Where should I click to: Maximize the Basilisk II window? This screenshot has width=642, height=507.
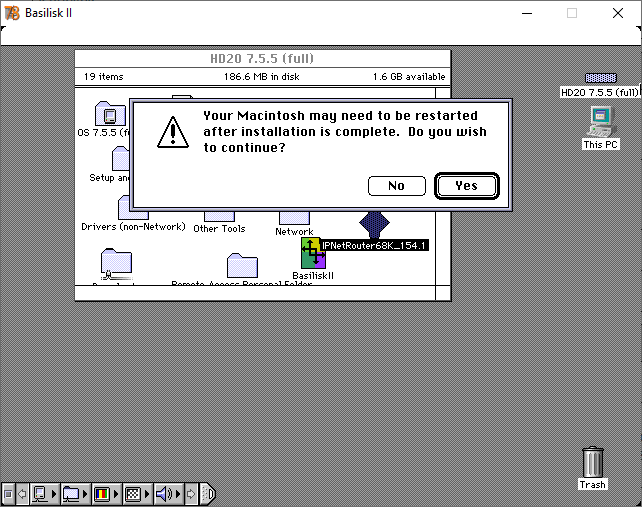(572, 13)
